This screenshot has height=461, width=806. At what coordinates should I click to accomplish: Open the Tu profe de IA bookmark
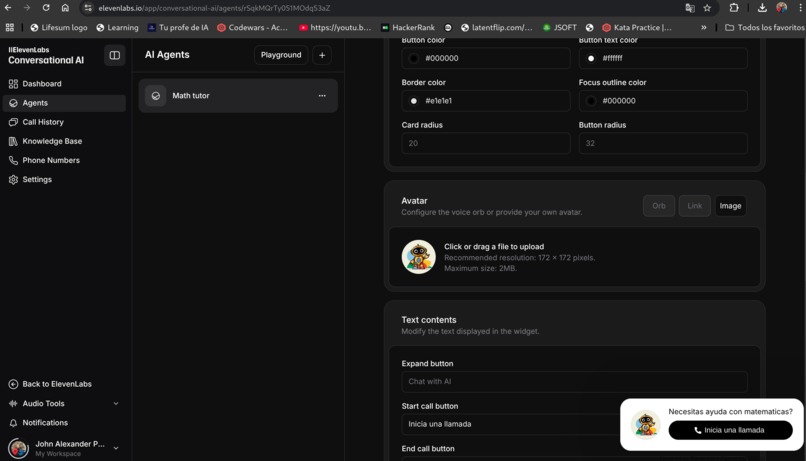tap(178, 27)
